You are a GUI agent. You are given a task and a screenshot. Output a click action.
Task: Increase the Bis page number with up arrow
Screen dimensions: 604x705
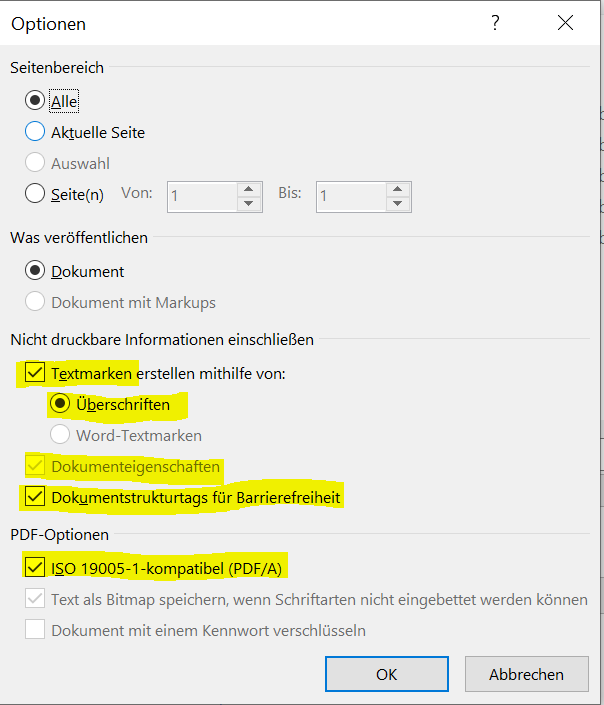(x=398, y=189)
